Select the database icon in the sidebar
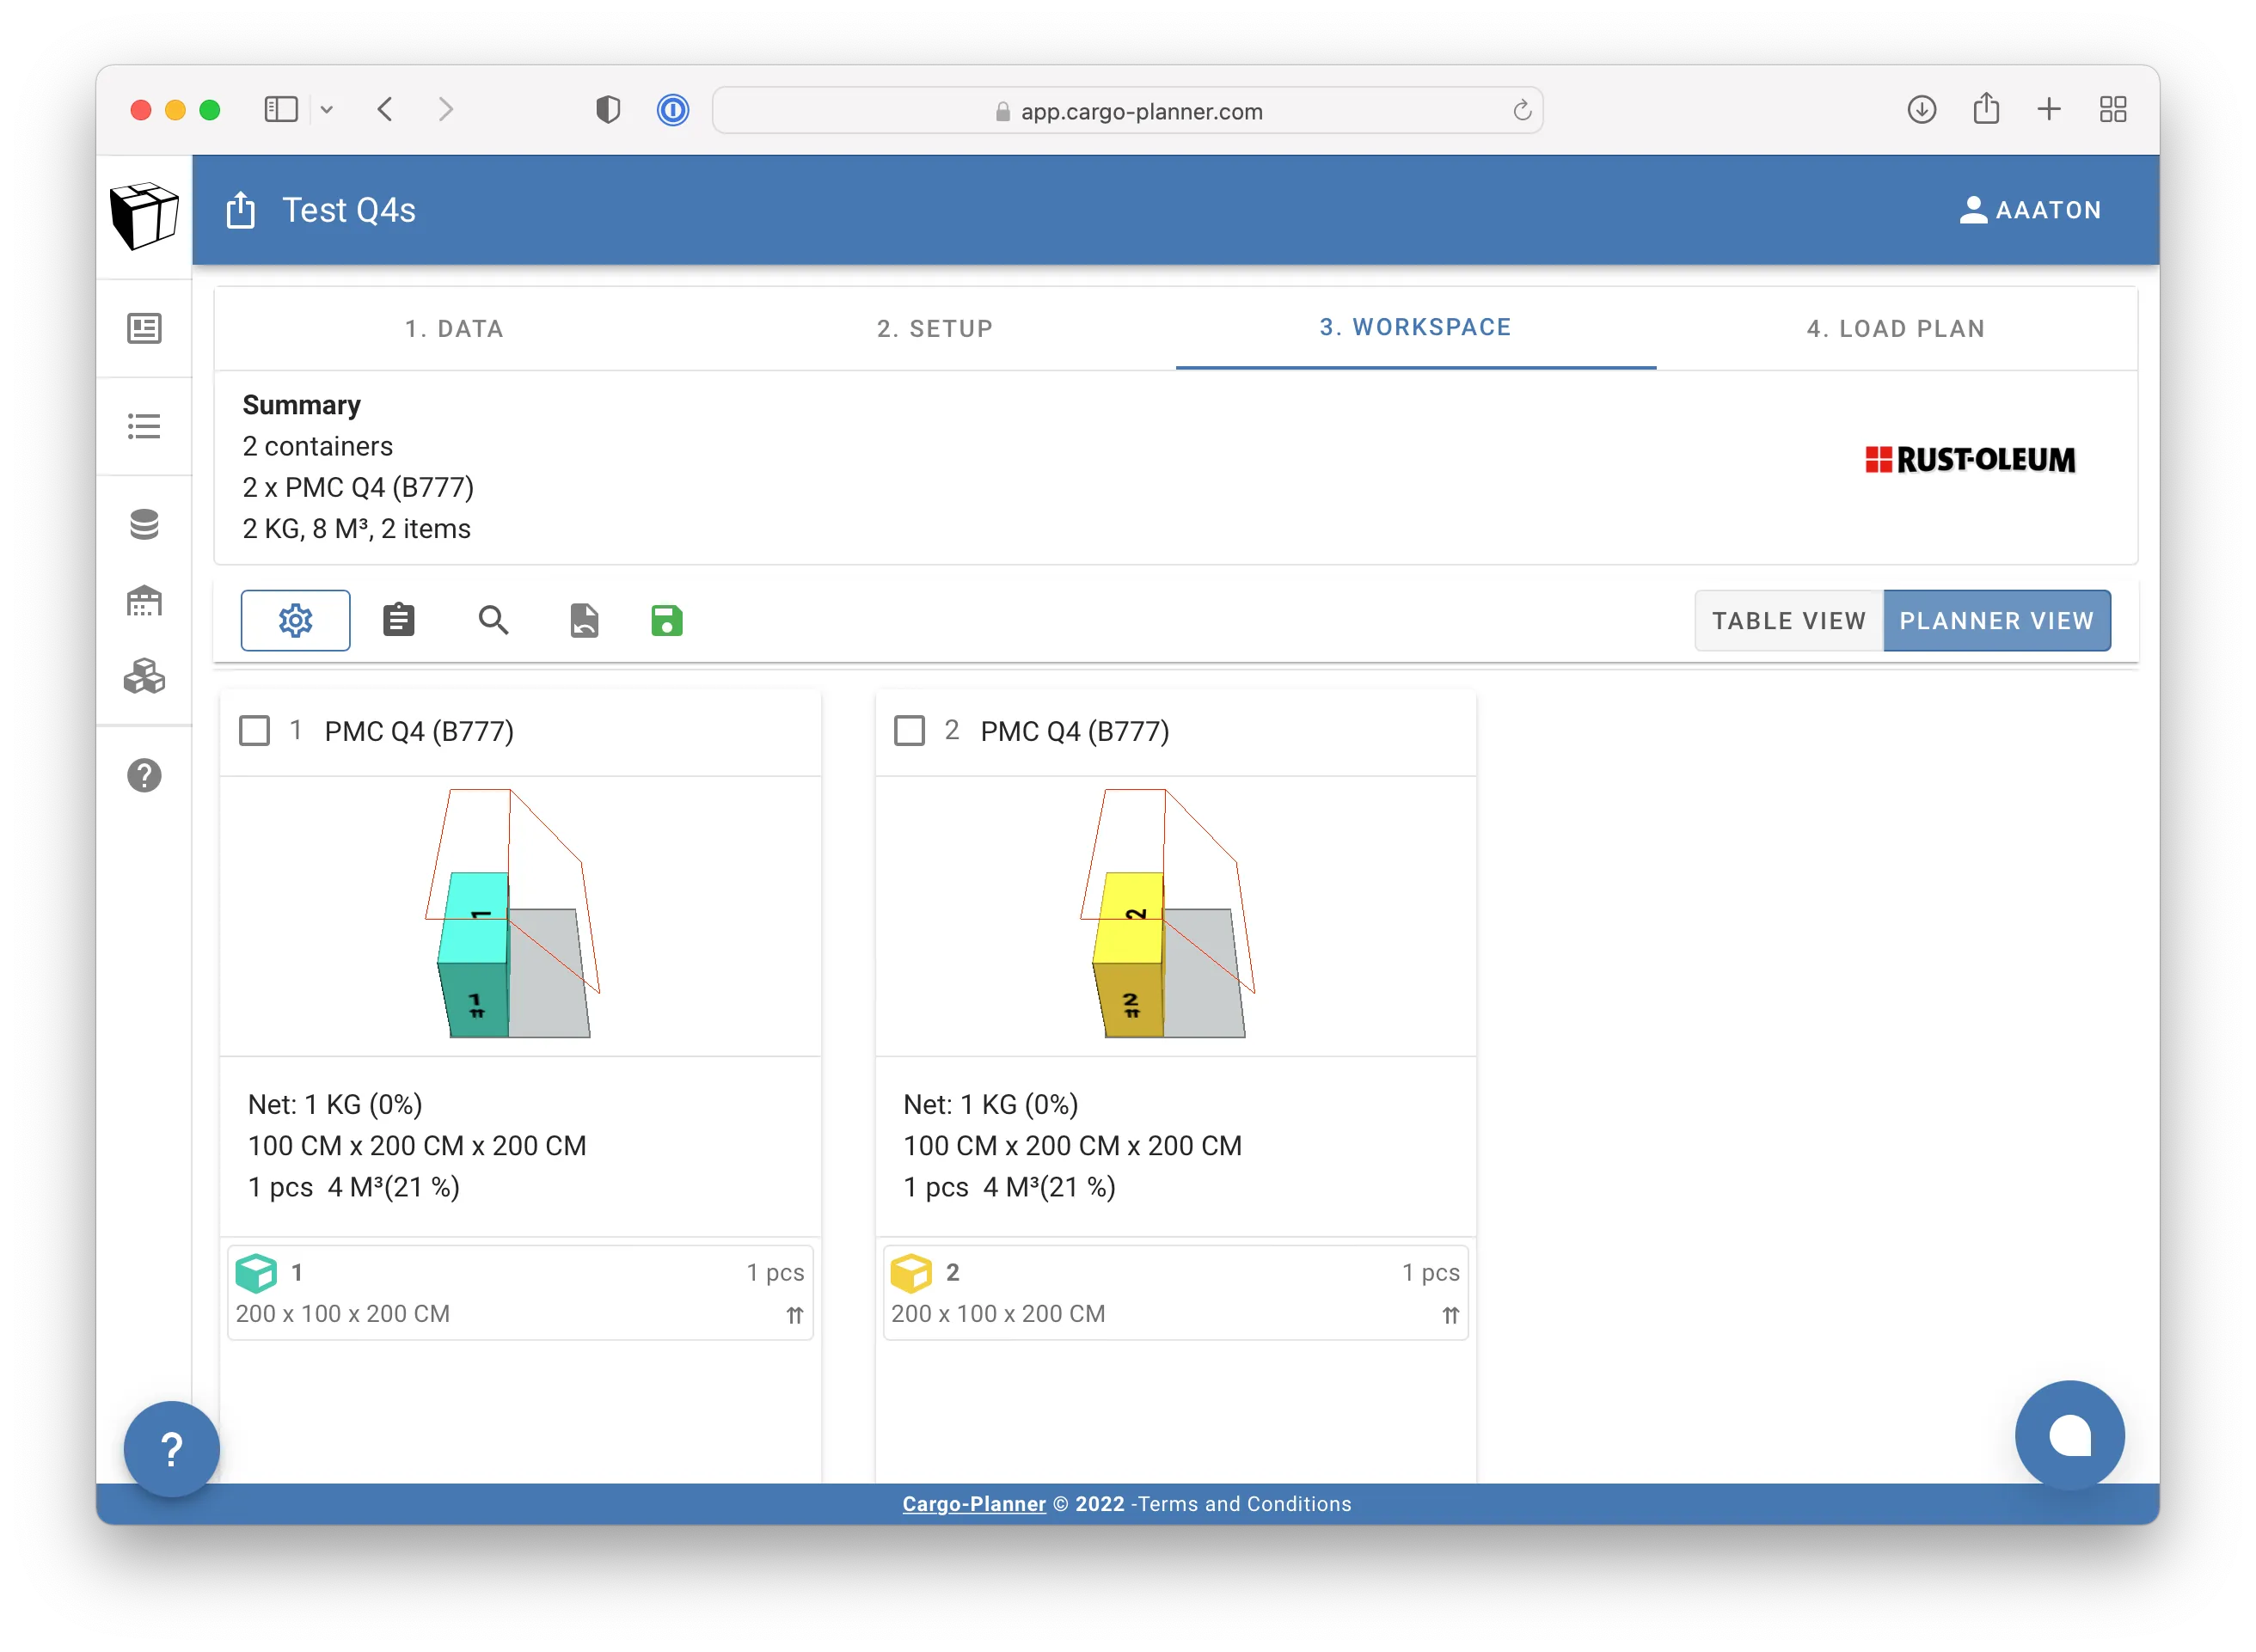This screenshot has height=1652, width=2256. click(145, 524)
